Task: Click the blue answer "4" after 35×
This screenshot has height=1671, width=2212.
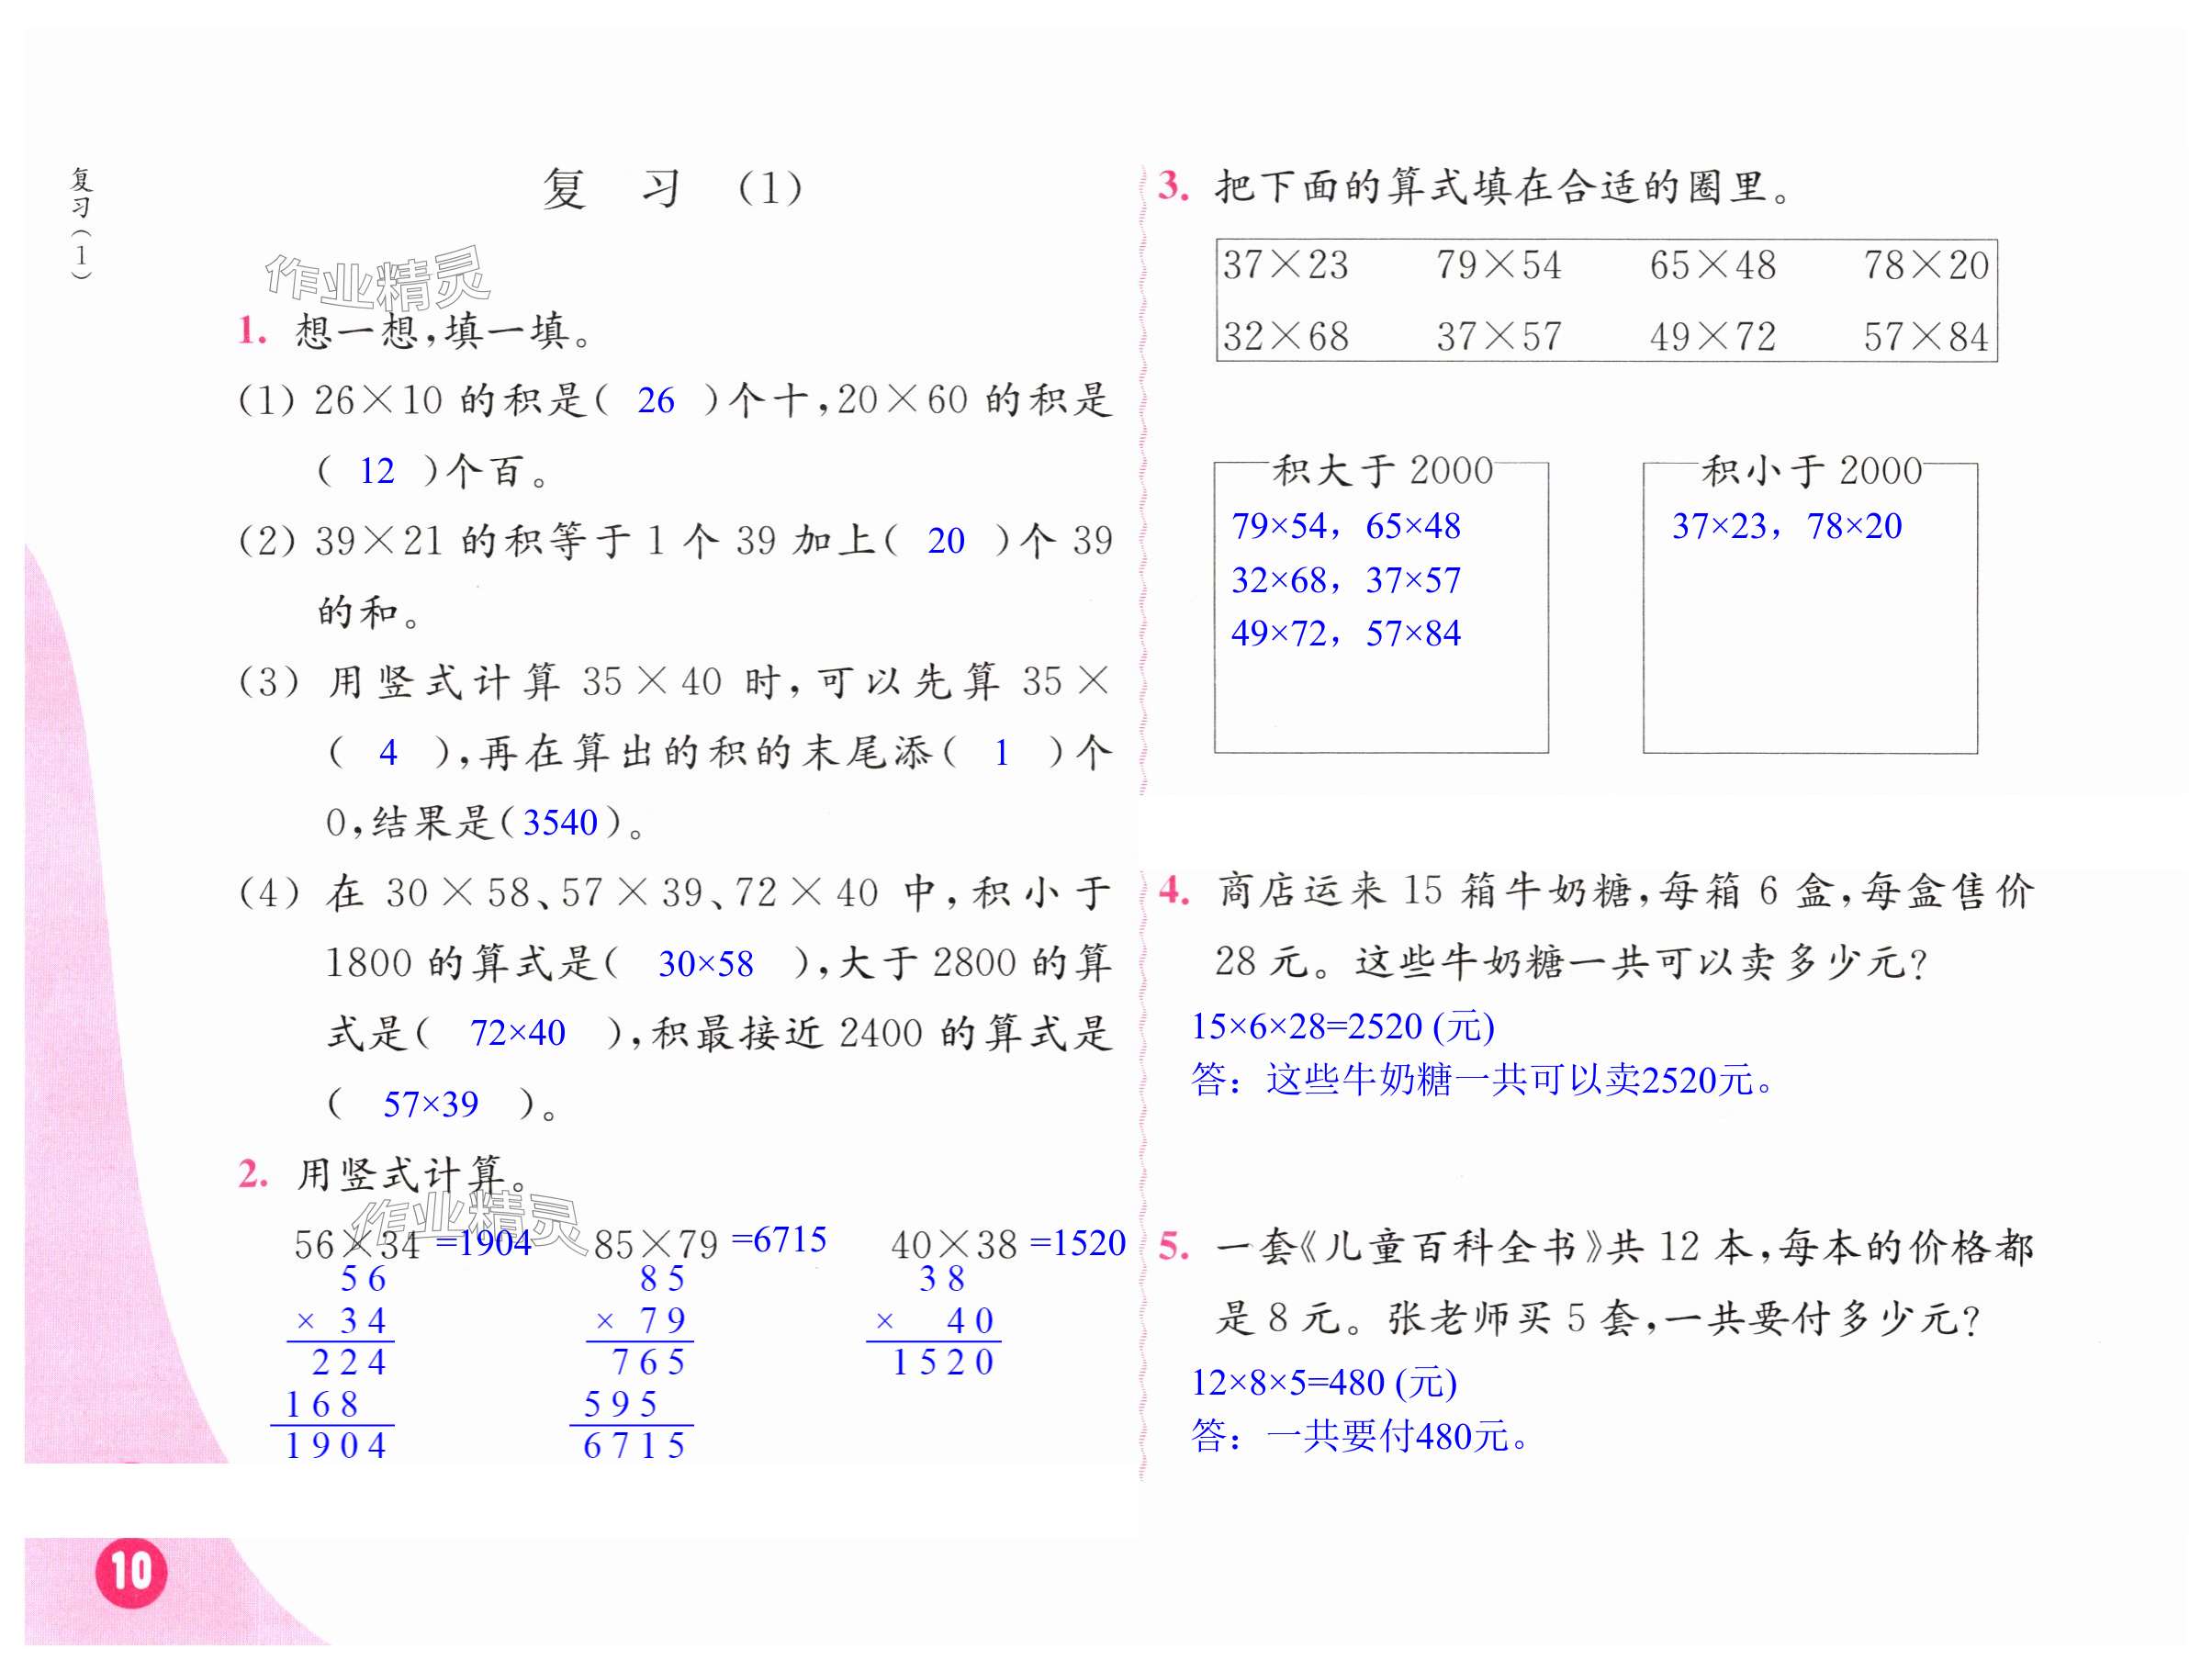Action: (388, 752)
